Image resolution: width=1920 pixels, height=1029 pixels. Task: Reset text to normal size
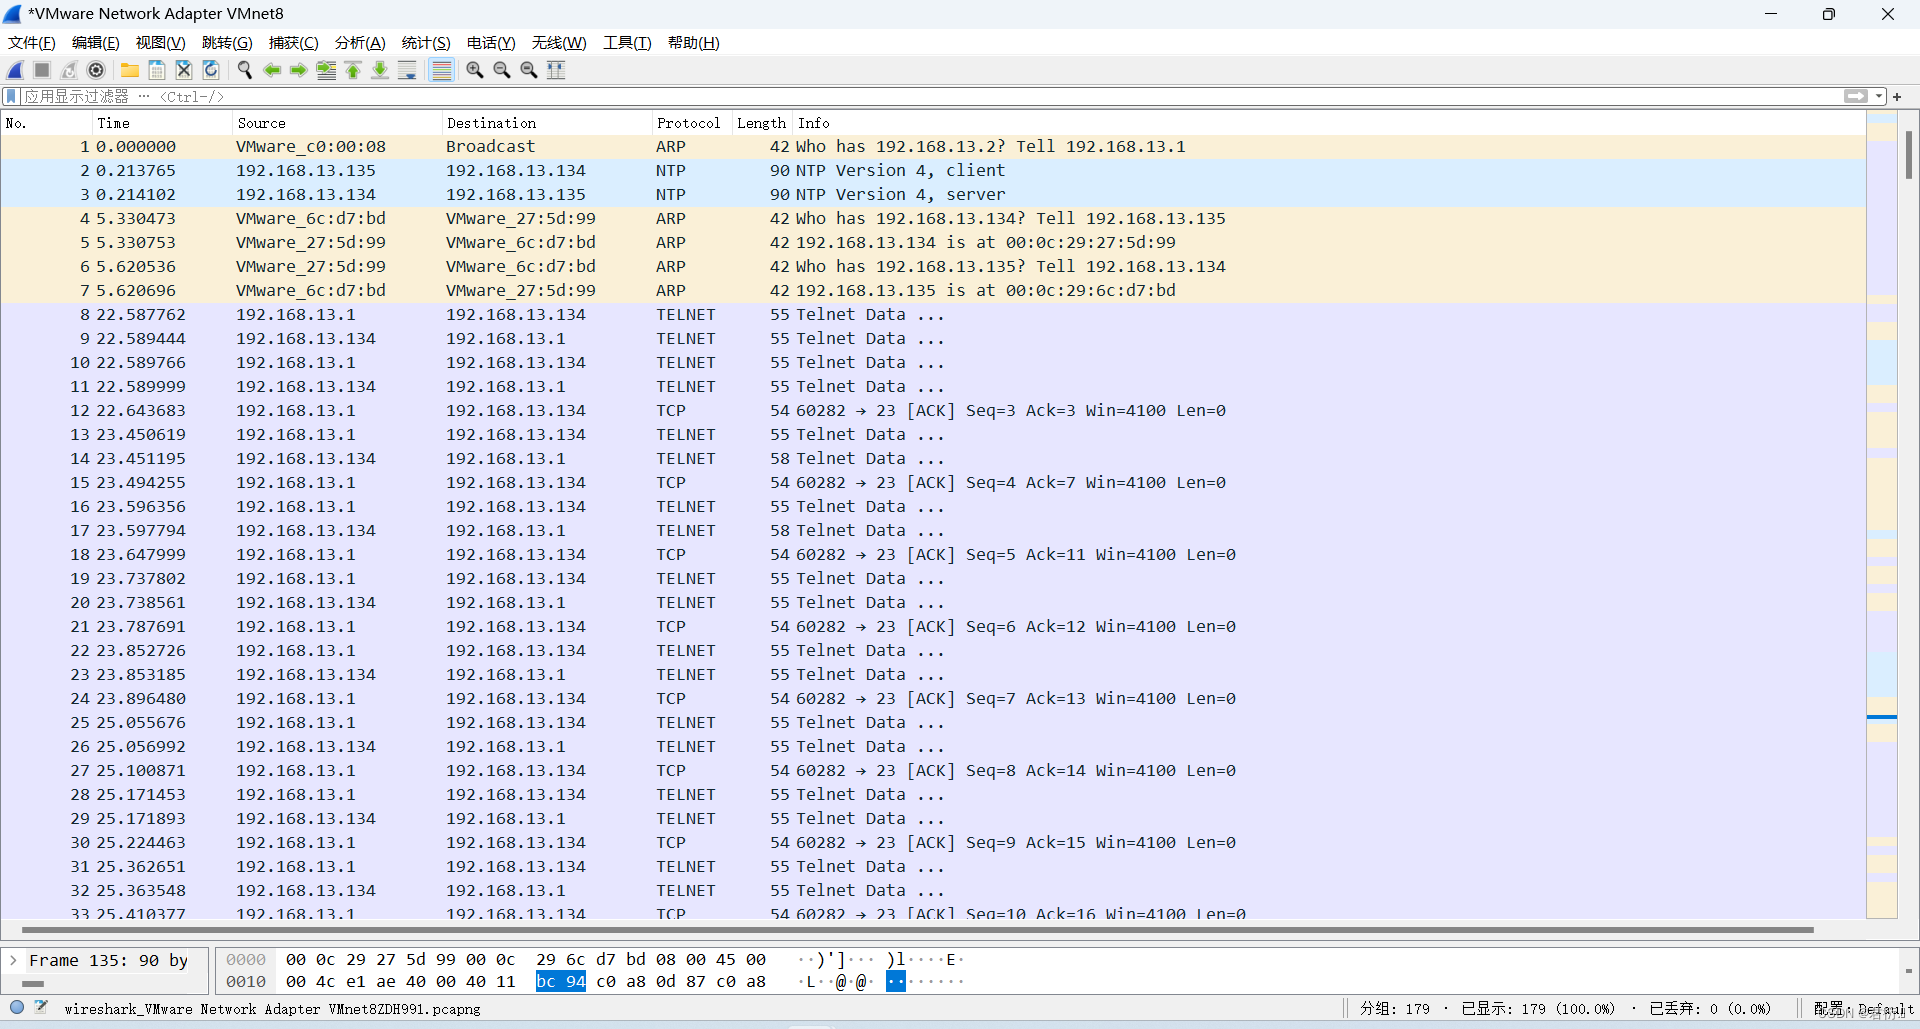pos(529,70)
